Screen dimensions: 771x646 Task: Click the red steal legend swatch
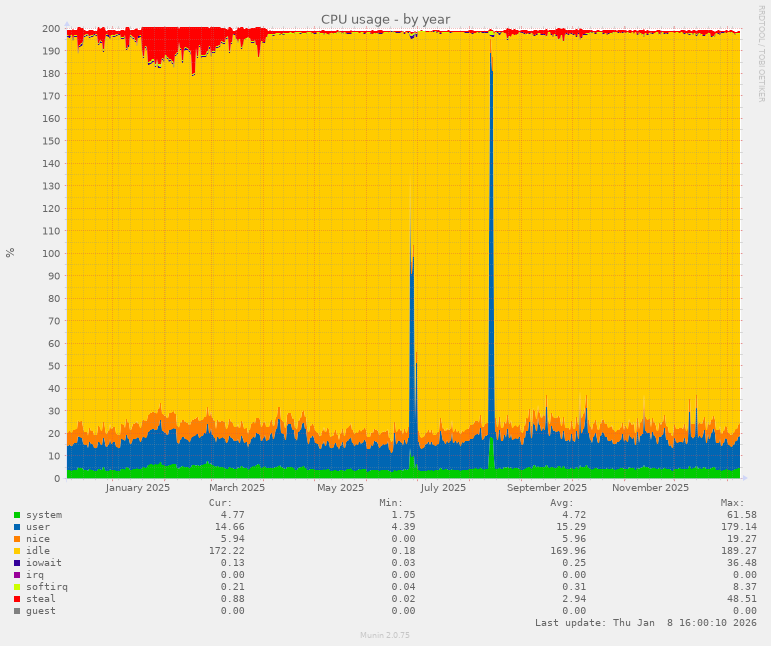pos(17,599)
